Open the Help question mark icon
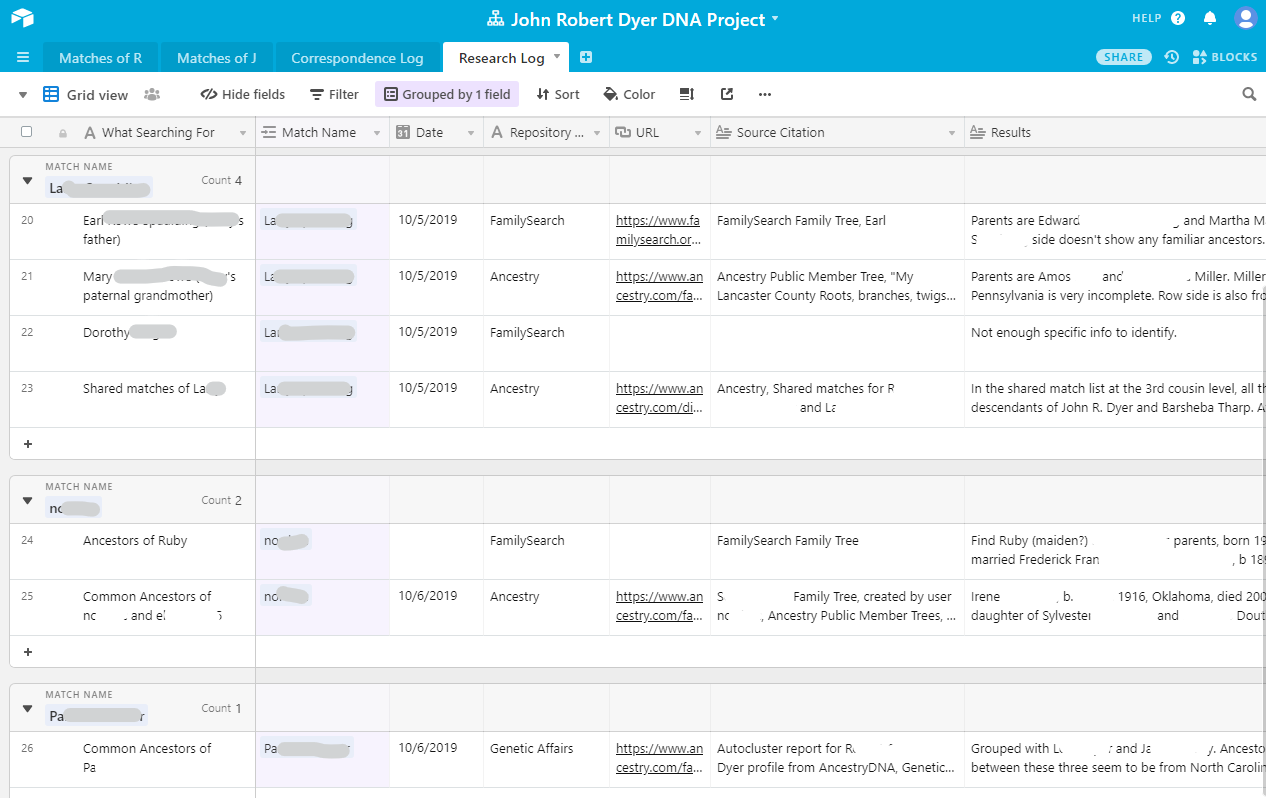The image size is (1266, 798). tap(1178, 18)
